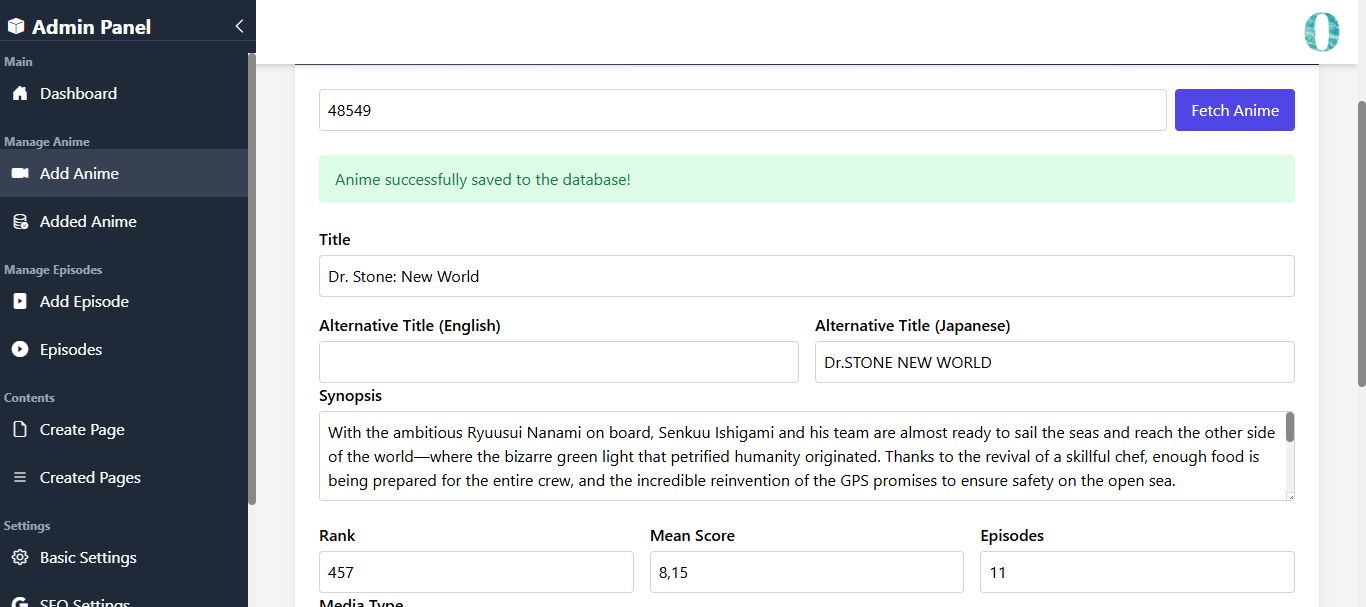This screenshot has width=1366, height=607.
Task: Click the Episodes play-circle icon
Action: (20, 349)
